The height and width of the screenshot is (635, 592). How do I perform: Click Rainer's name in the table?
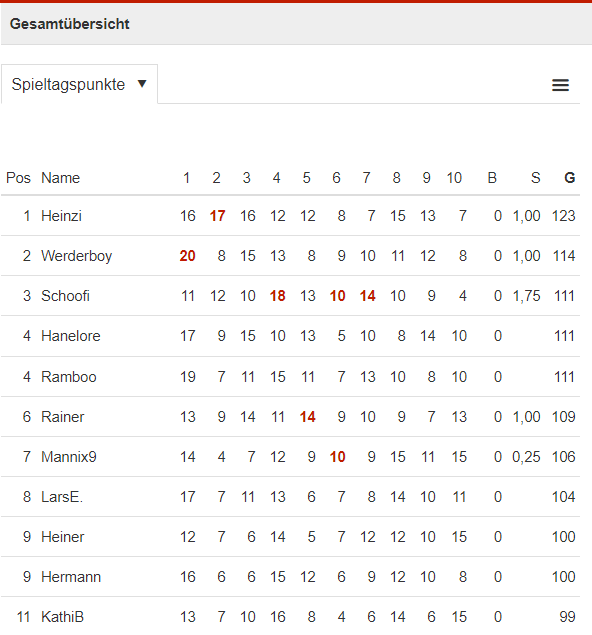(63, 417)
